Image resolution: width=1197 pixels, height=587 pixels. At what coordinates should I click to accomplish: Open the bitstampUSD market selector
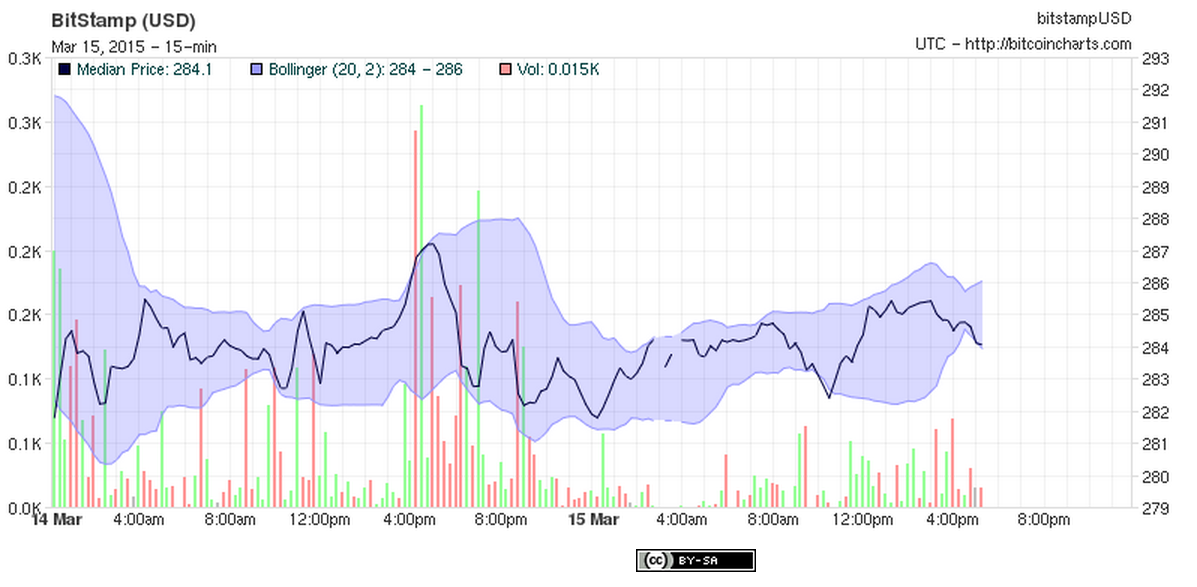tap(1084, 16)
